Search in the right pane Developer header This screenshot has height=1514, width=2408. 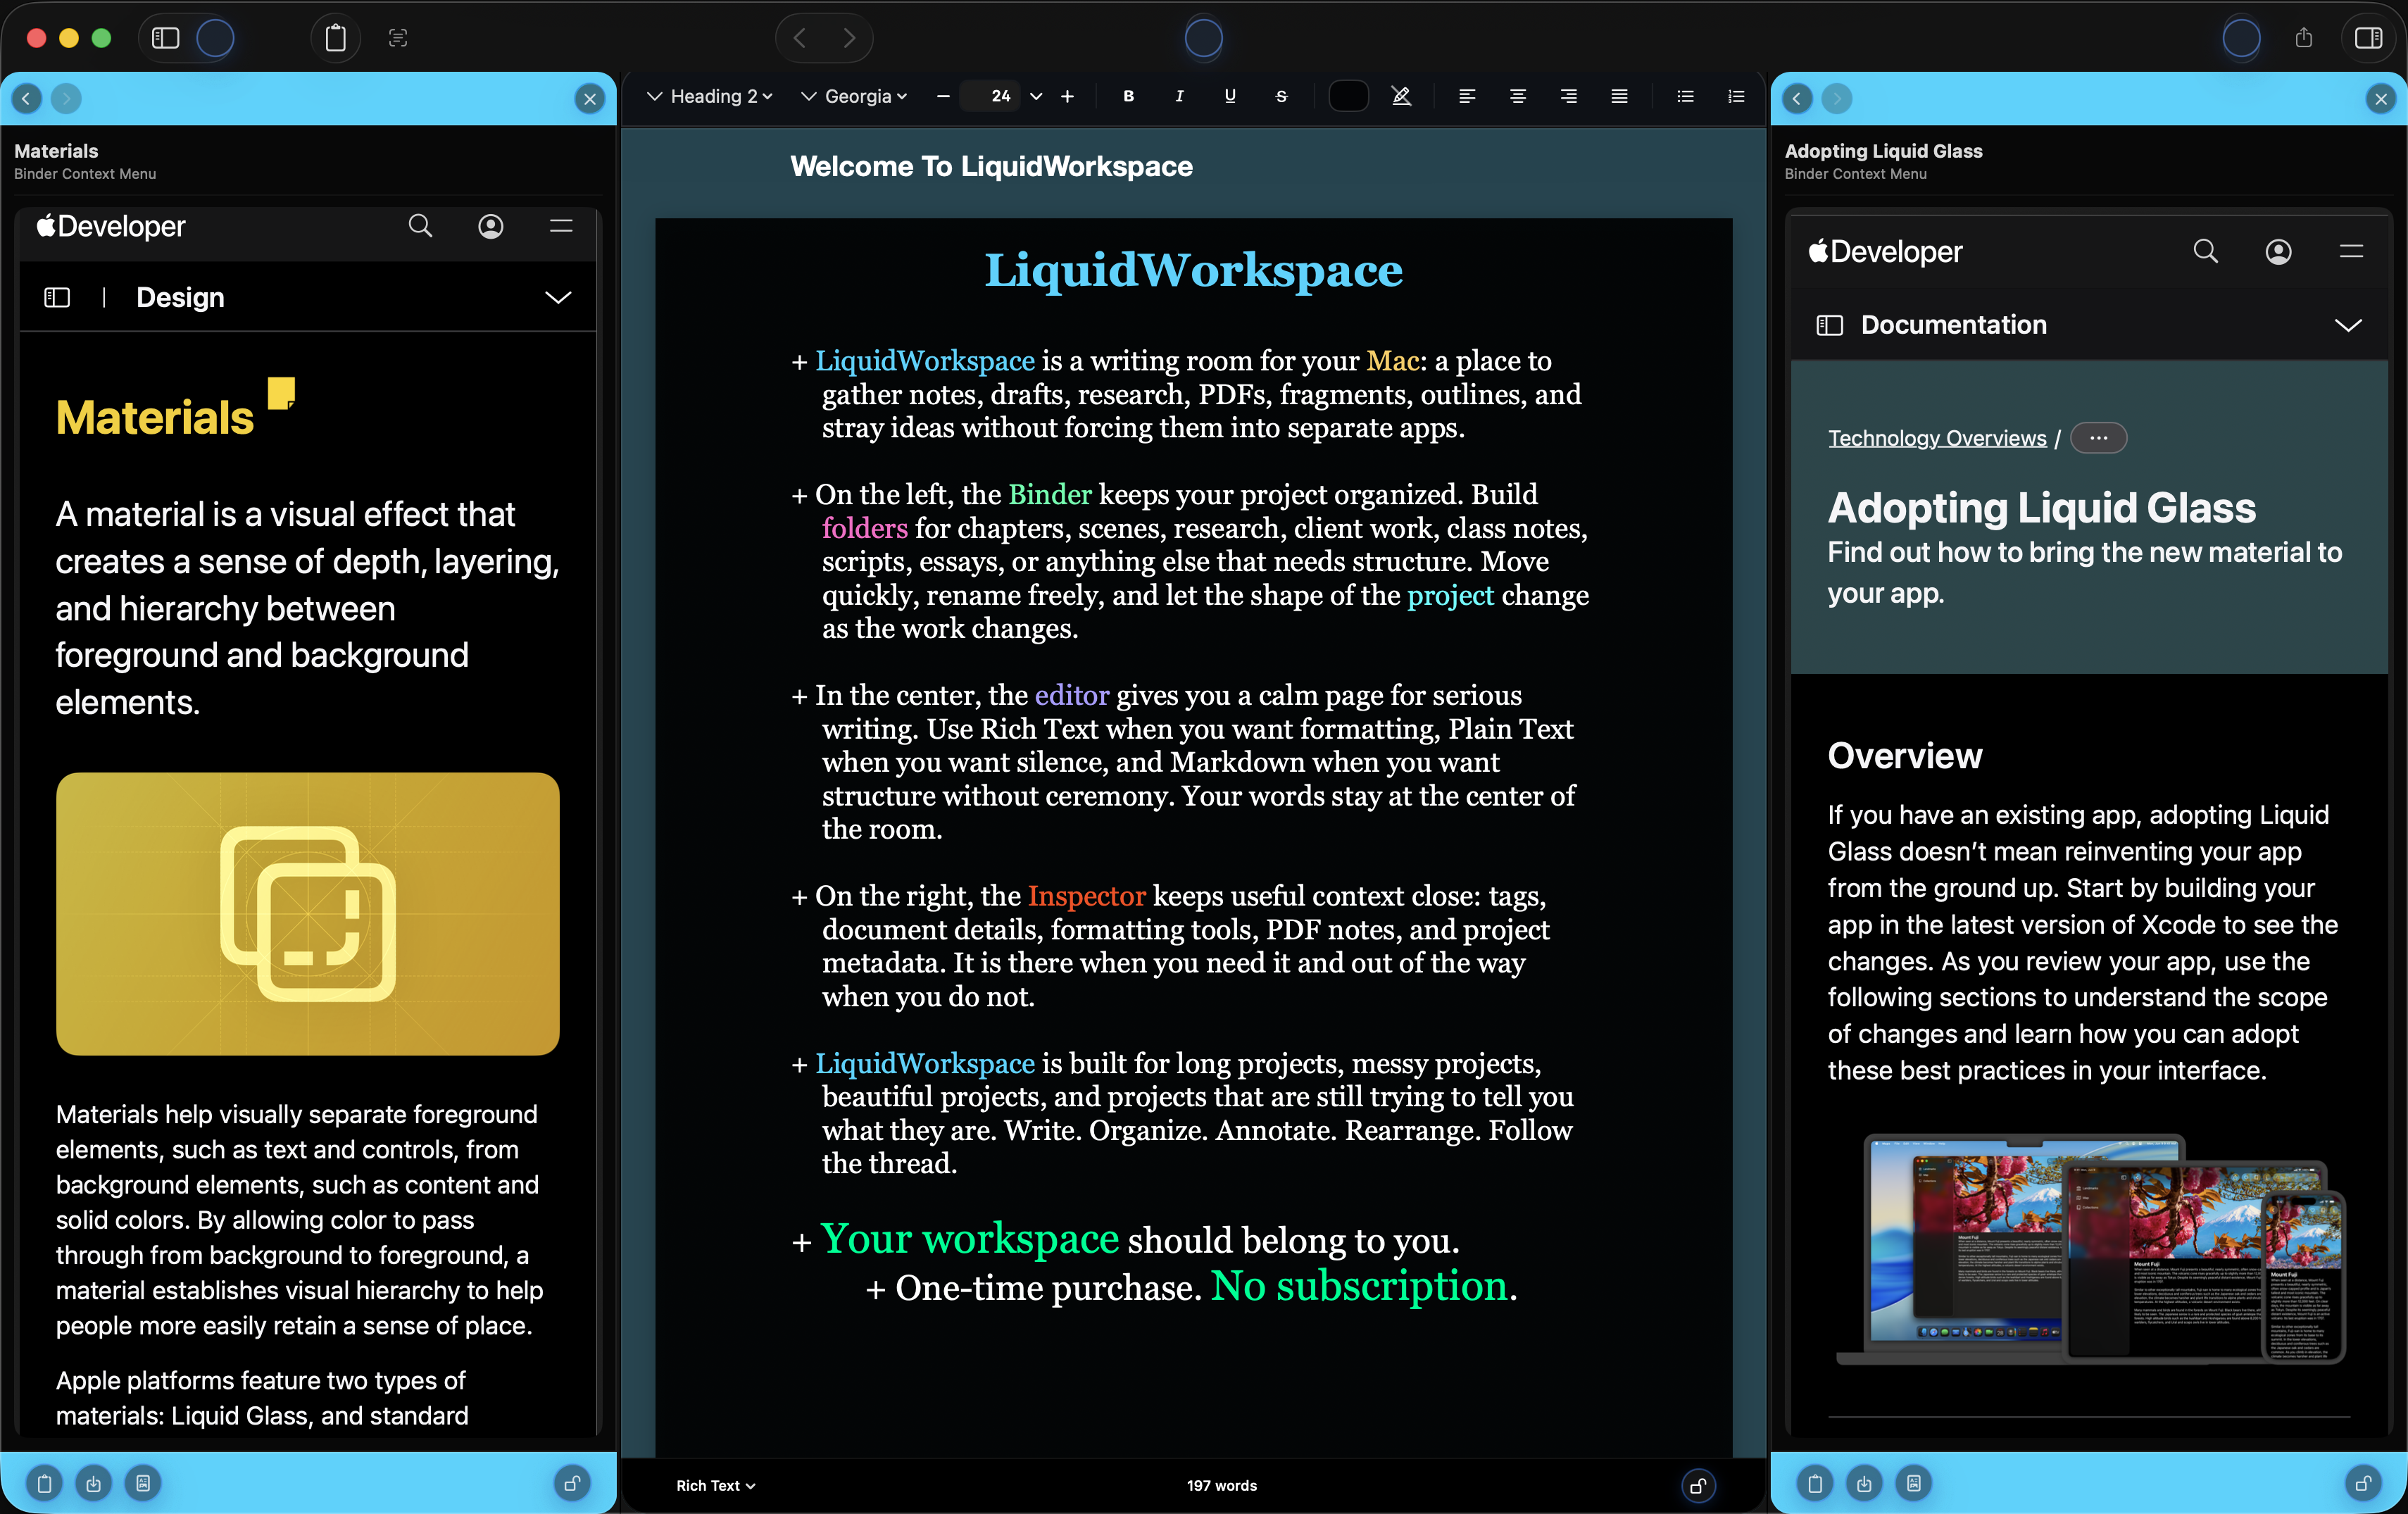[2205, 251]
